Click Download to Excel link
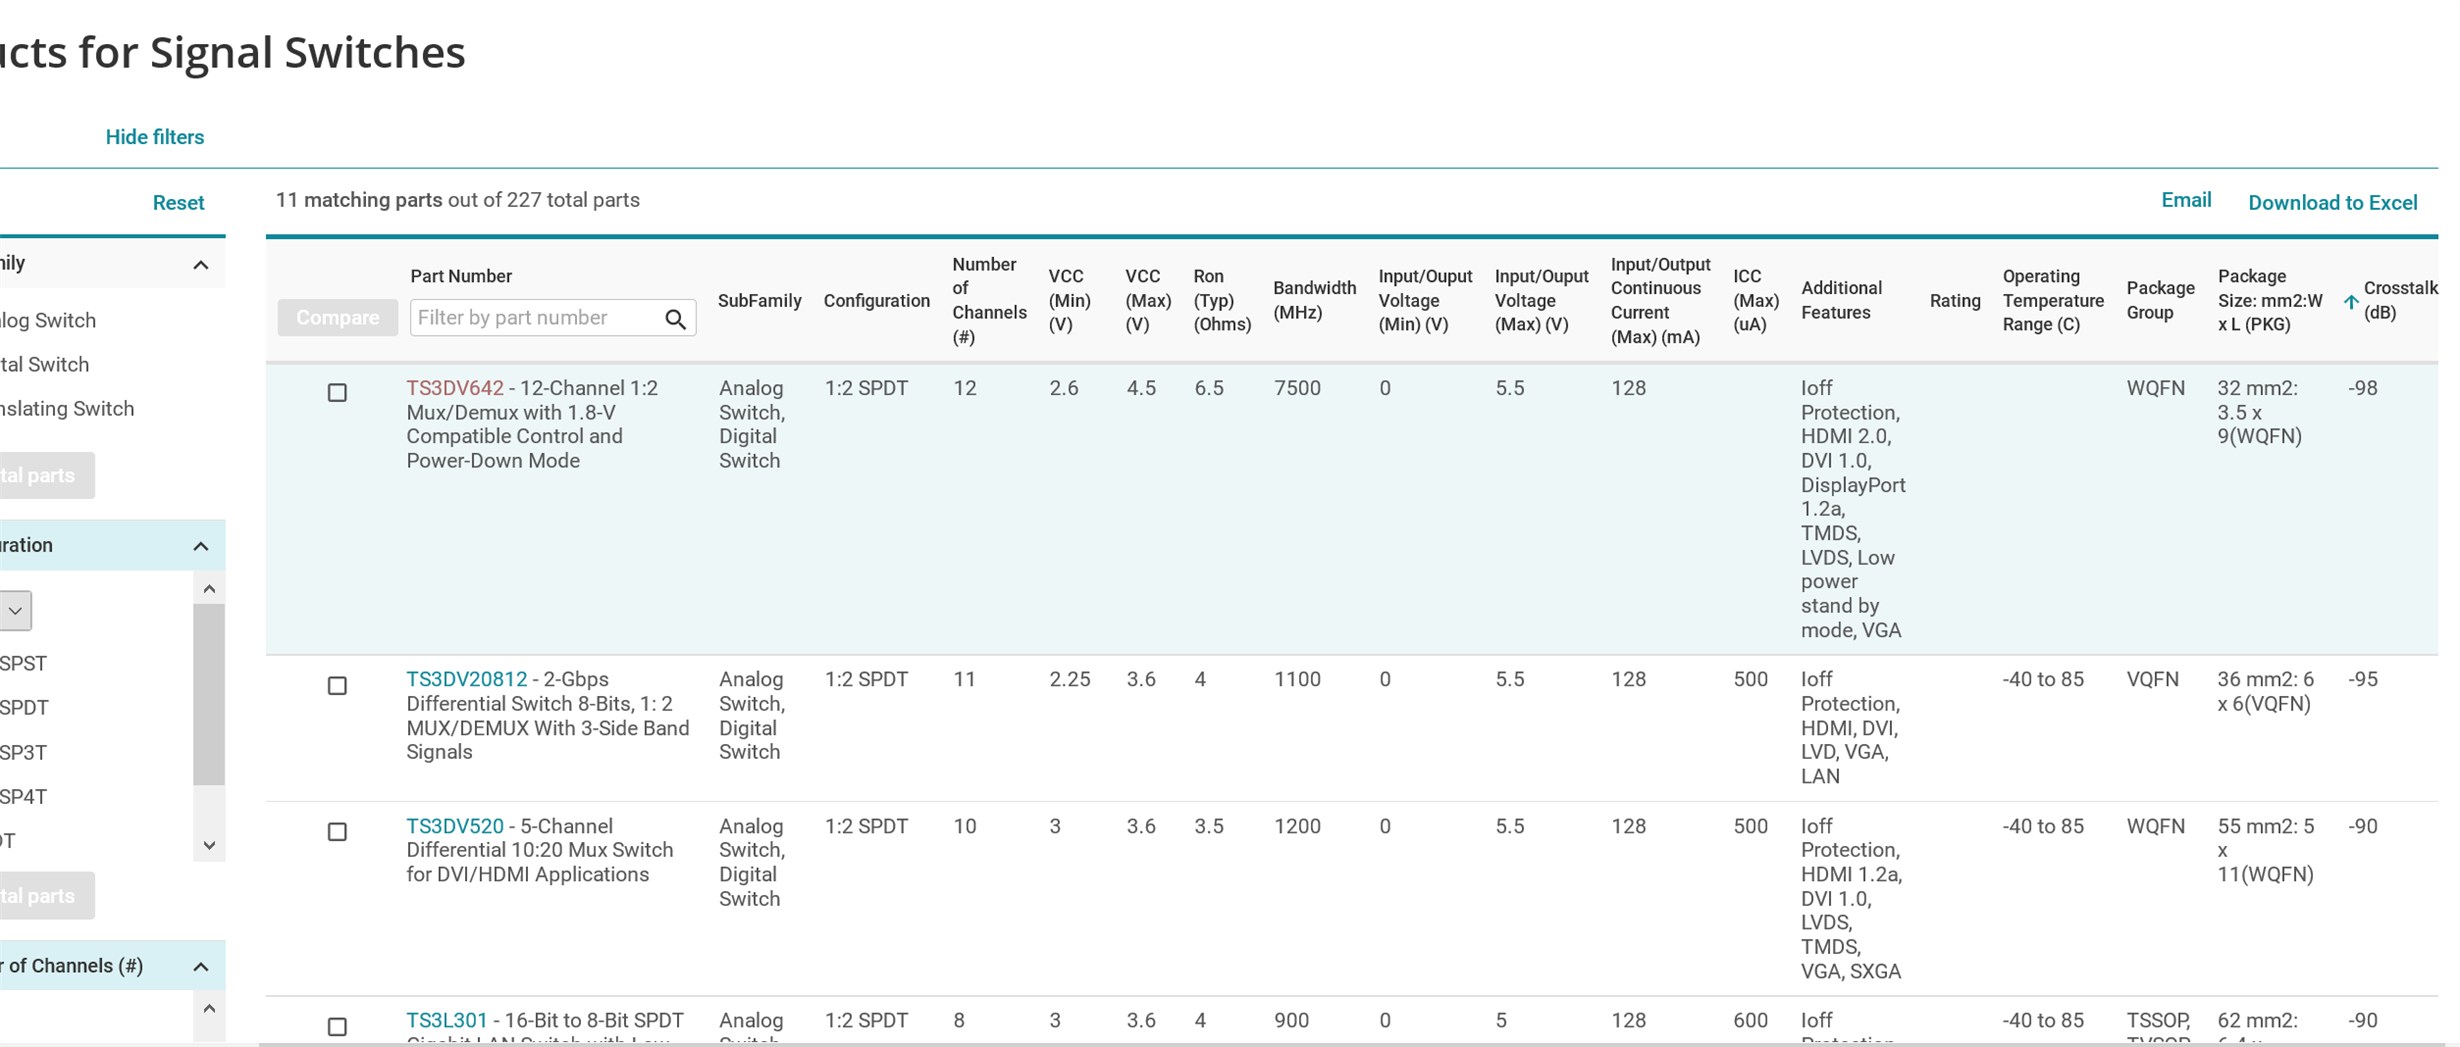 [x=2332, y=203]
